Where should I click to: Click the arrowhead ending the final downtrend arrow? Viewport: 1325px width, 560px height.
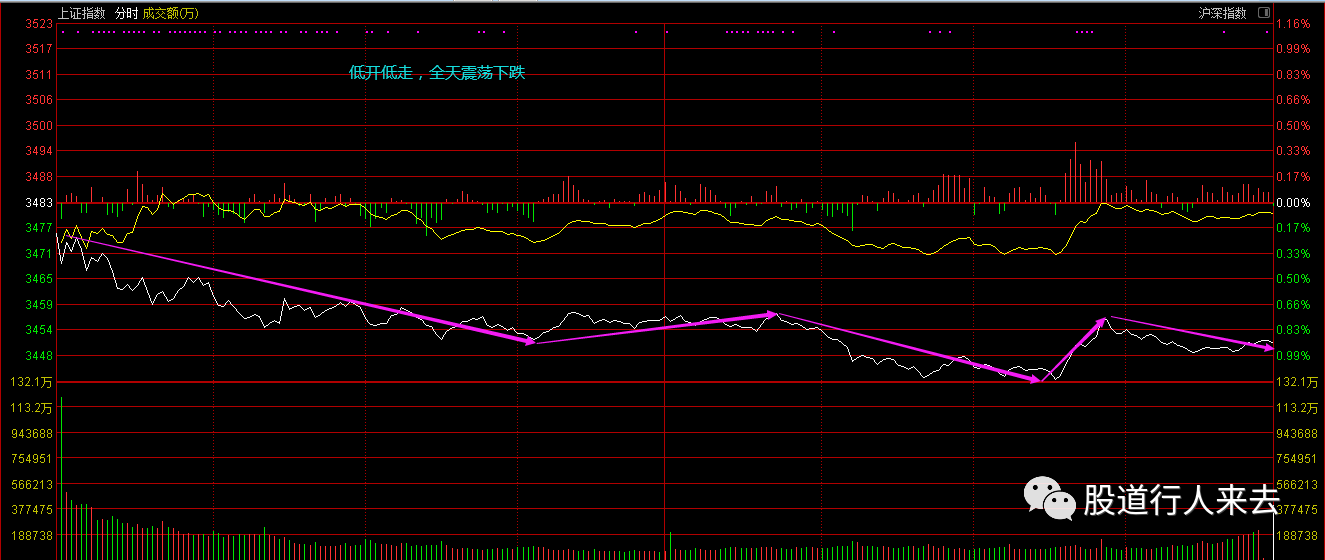tap(1267, 348)
